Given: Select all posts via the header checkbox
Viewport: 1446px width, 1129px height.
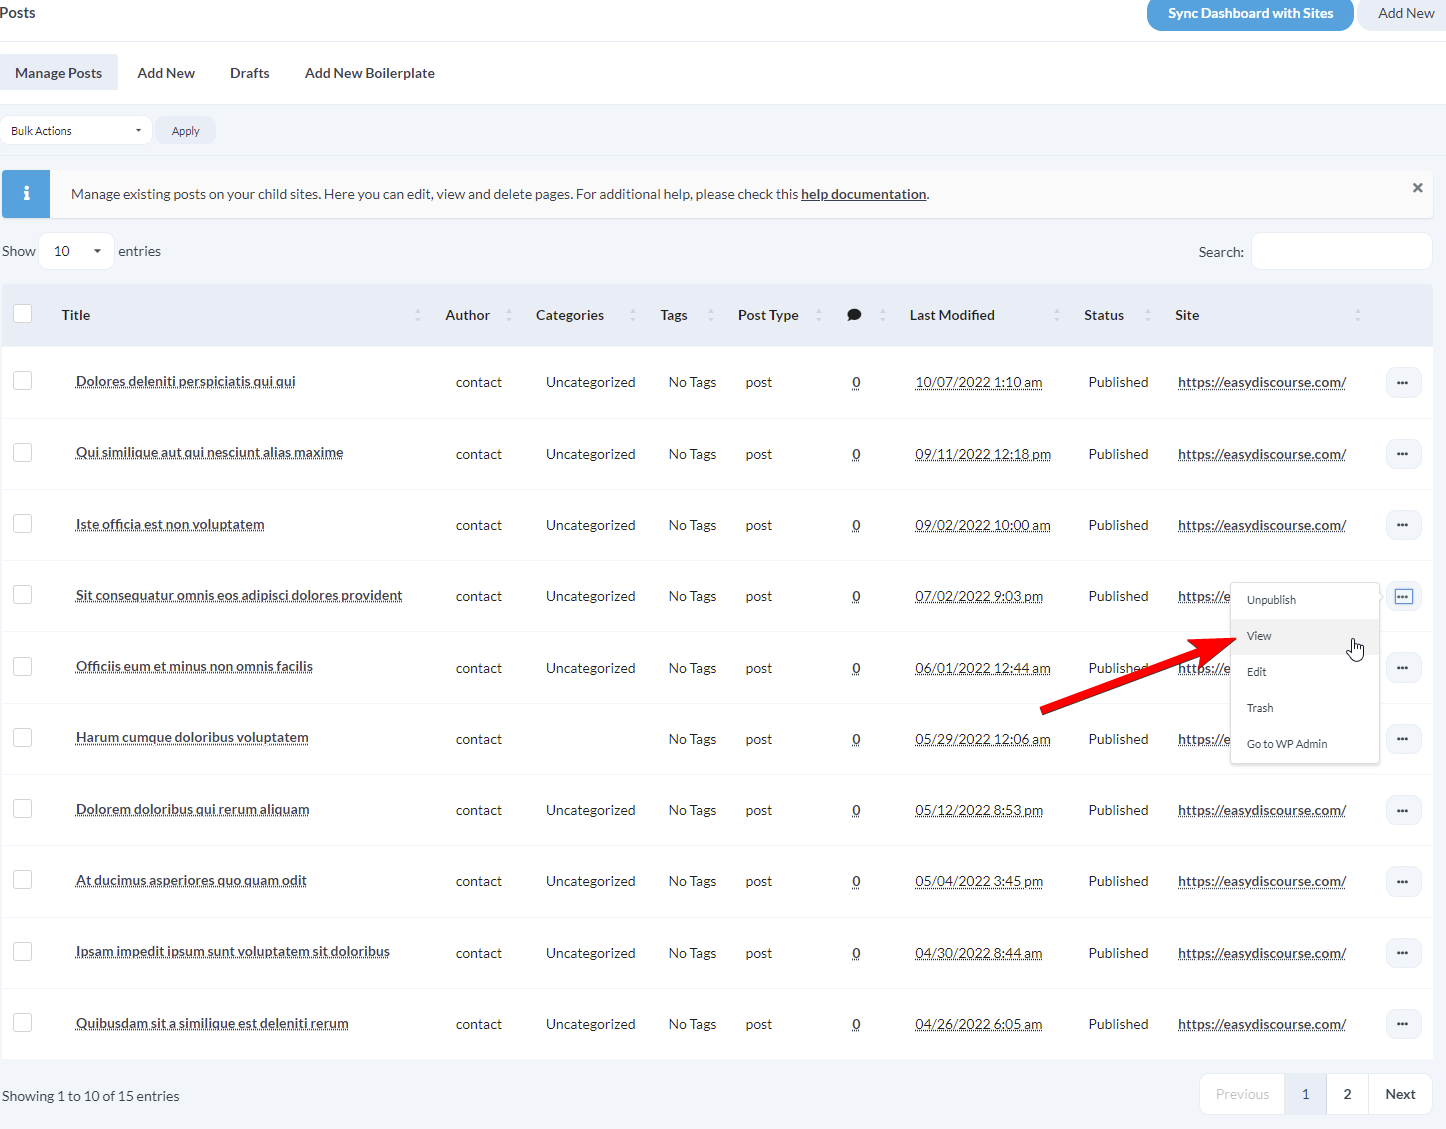Looking at the screenshot, I should tap(22, 313).
